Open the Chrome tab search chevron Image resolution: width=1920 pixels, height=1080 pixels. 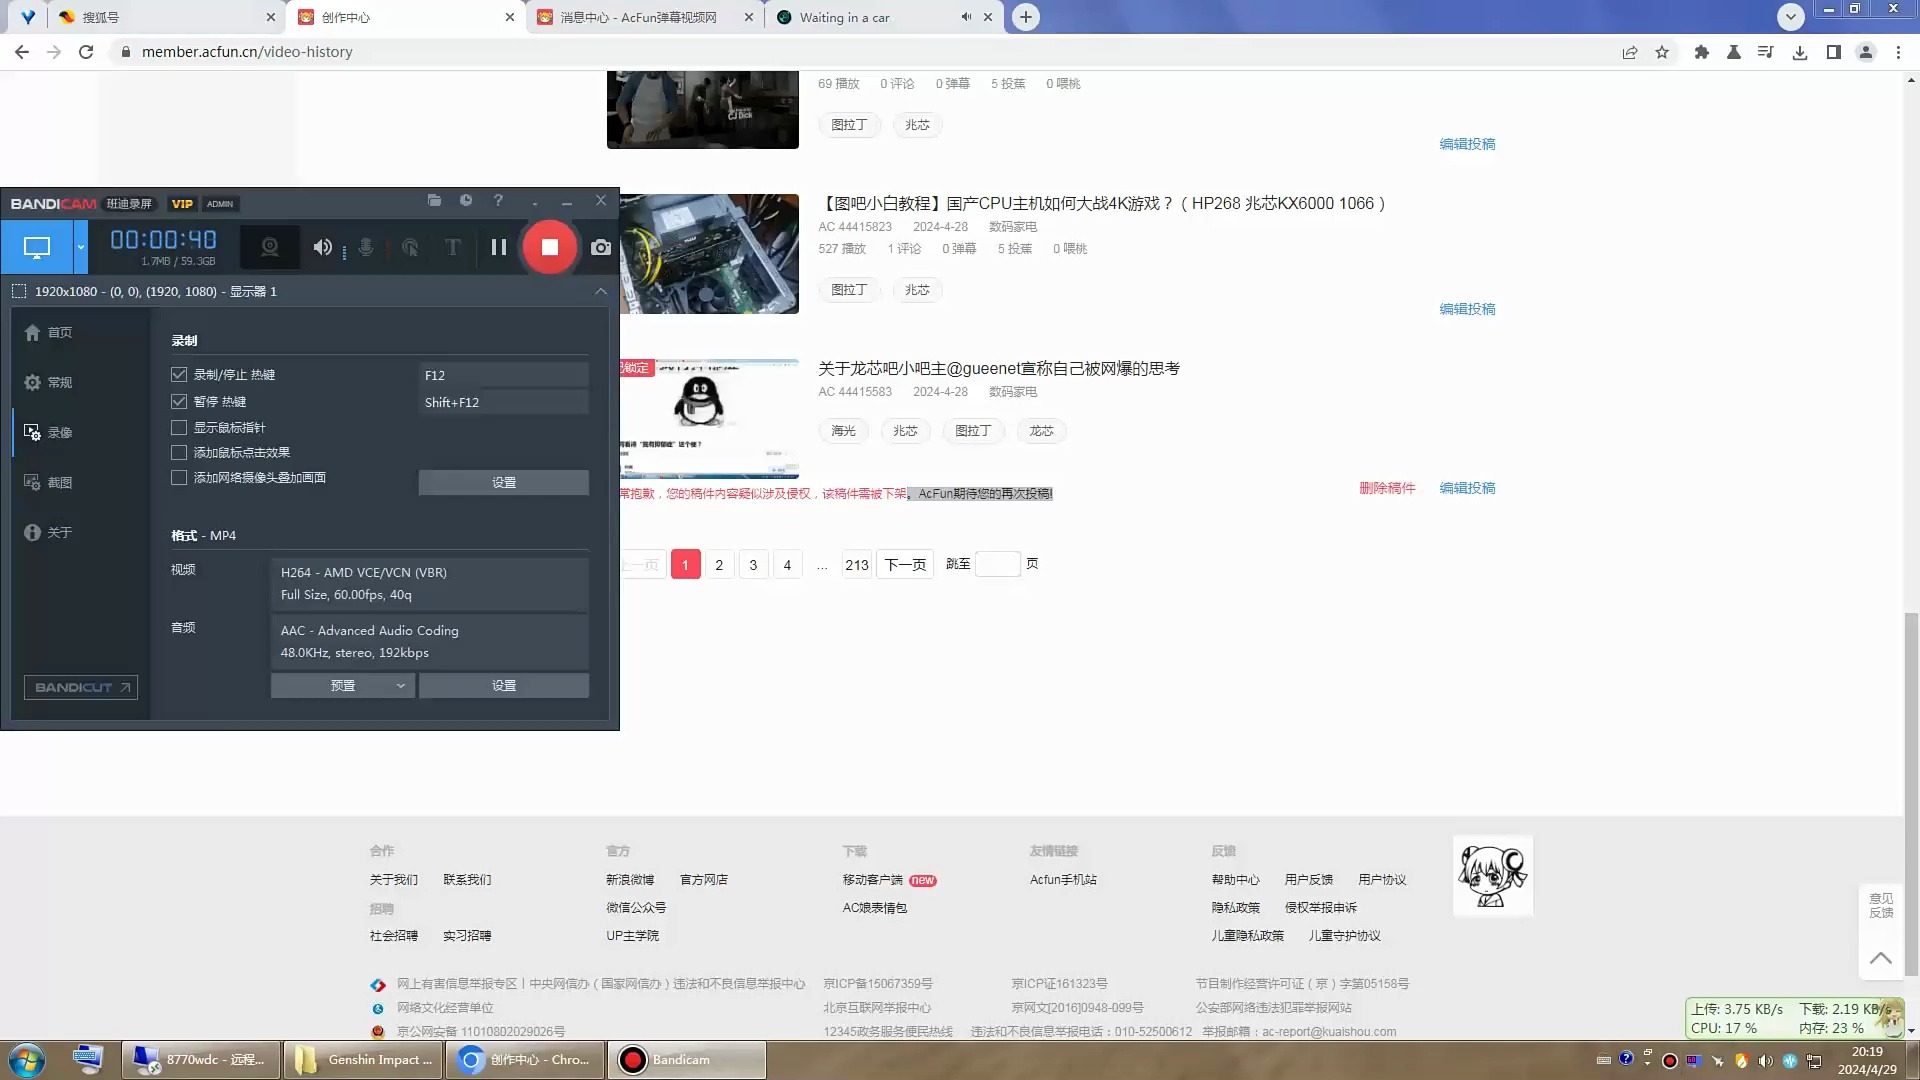coord(1791,17)
